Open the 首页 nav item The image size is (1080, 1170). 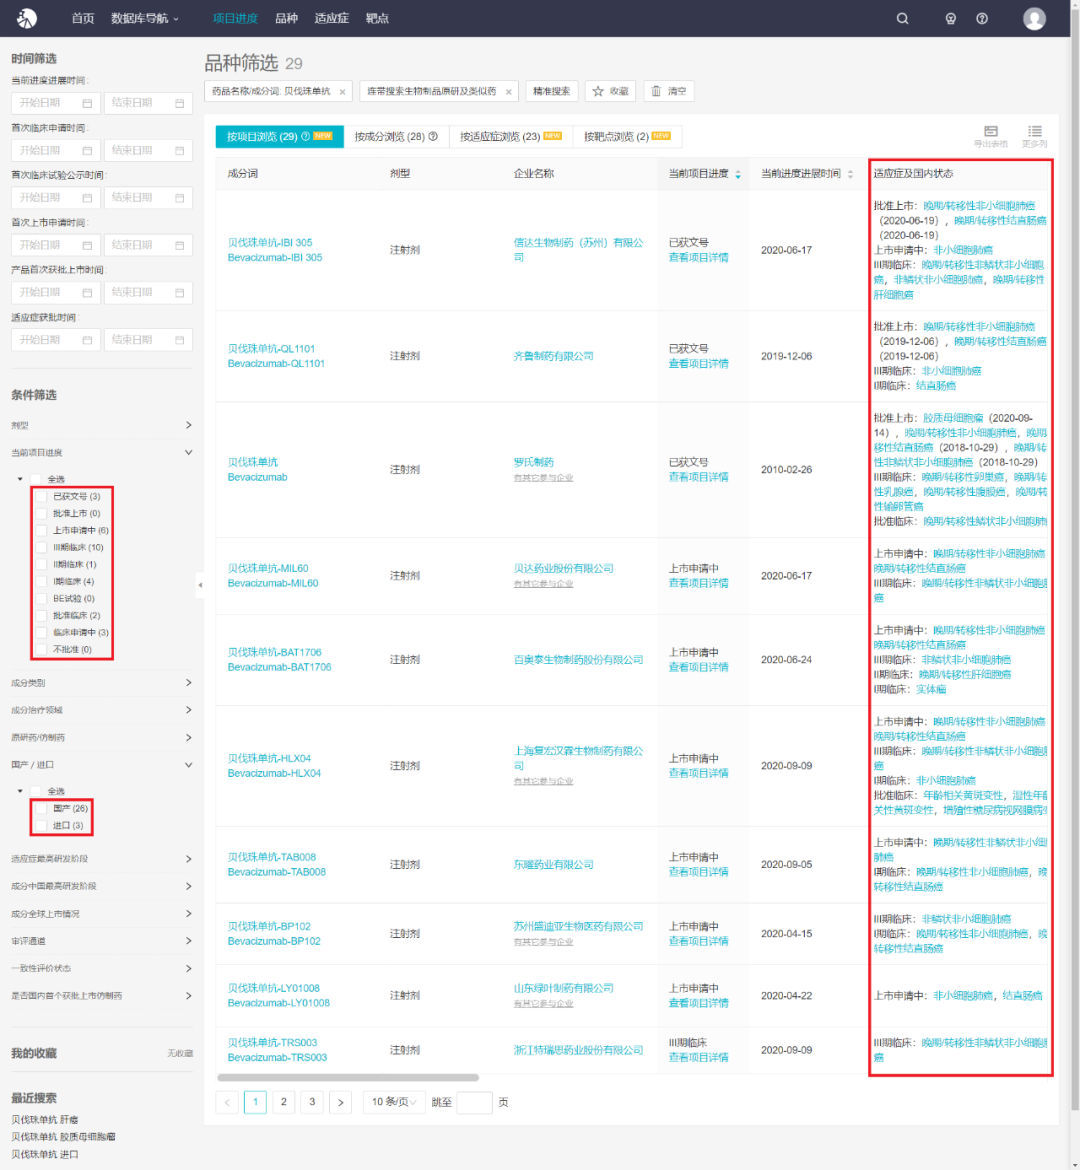point(83,19)
